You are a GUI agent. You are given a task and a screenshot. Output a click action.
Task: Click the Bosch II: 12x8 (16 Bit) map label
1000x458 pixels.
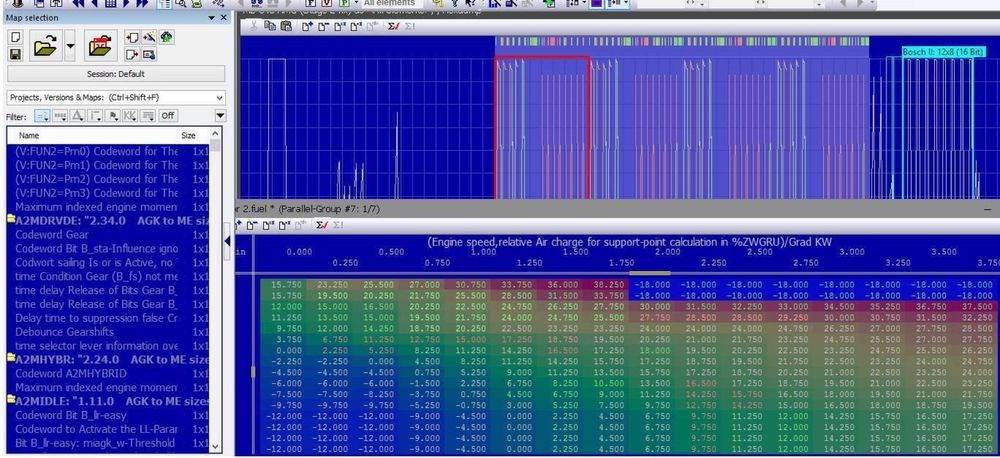(x=943, y=51)
